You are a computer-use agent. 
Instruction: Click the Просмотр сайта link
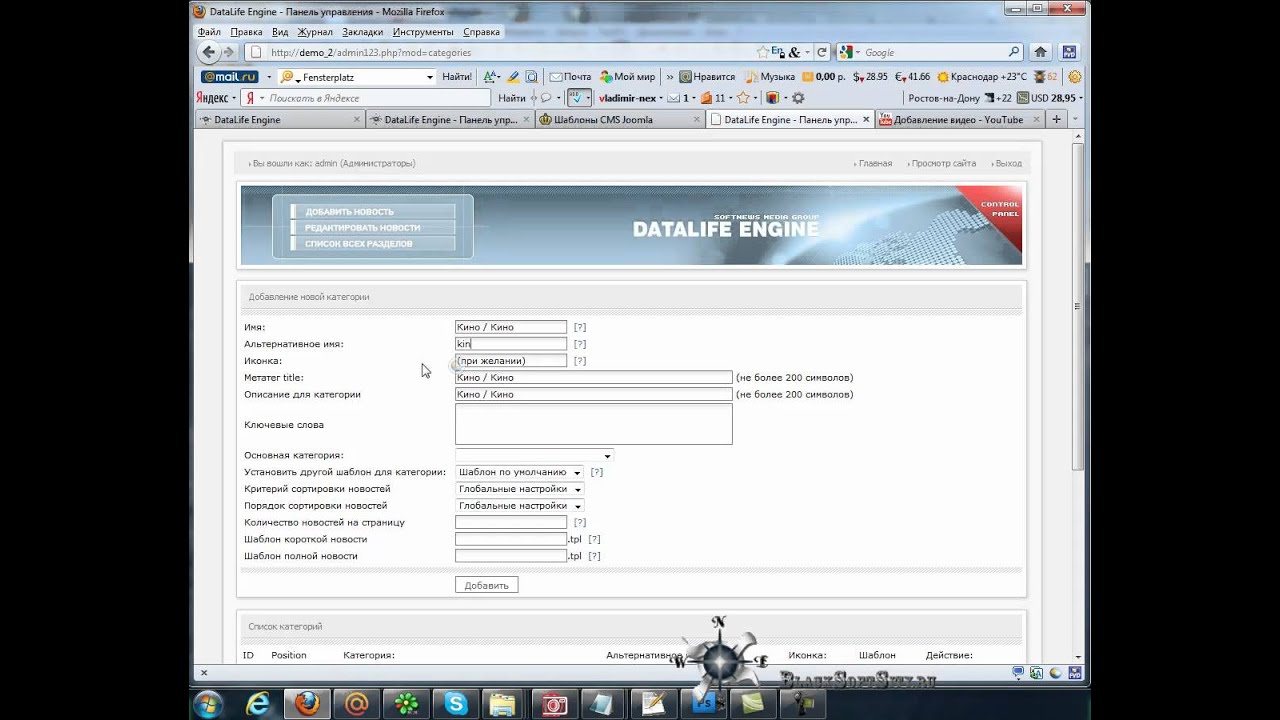click(943, 163)
